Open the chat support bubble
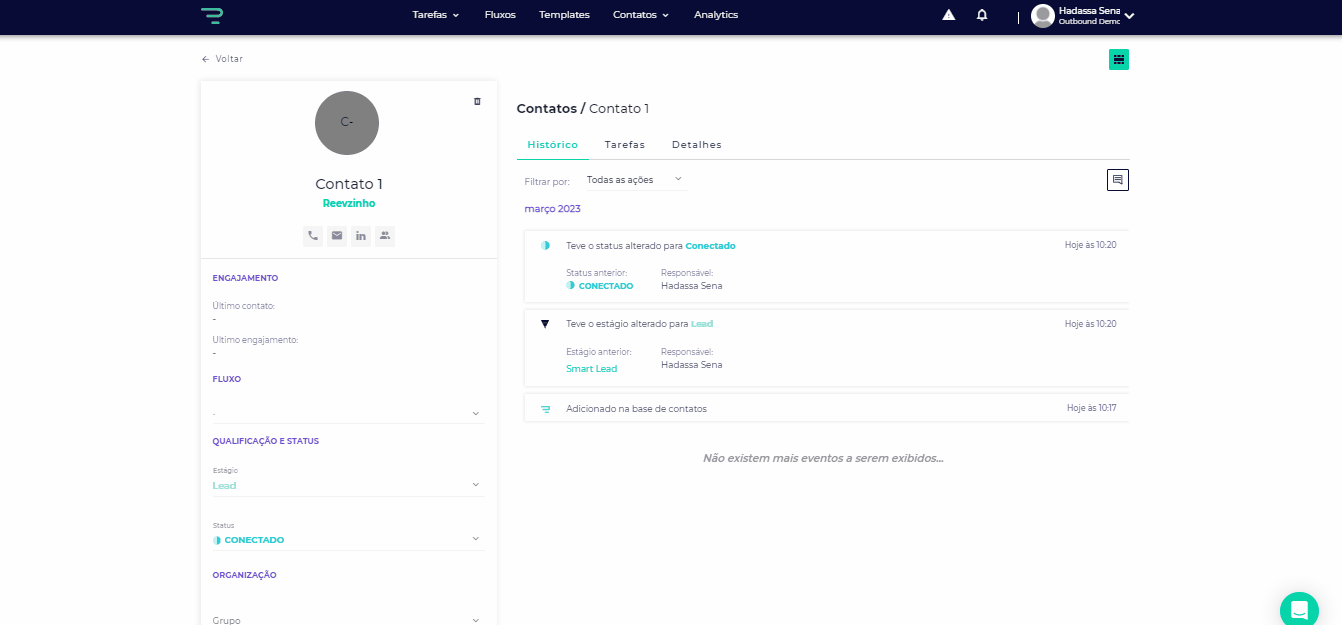The height and width of the screenshot is (625, 1342). 1299,609
